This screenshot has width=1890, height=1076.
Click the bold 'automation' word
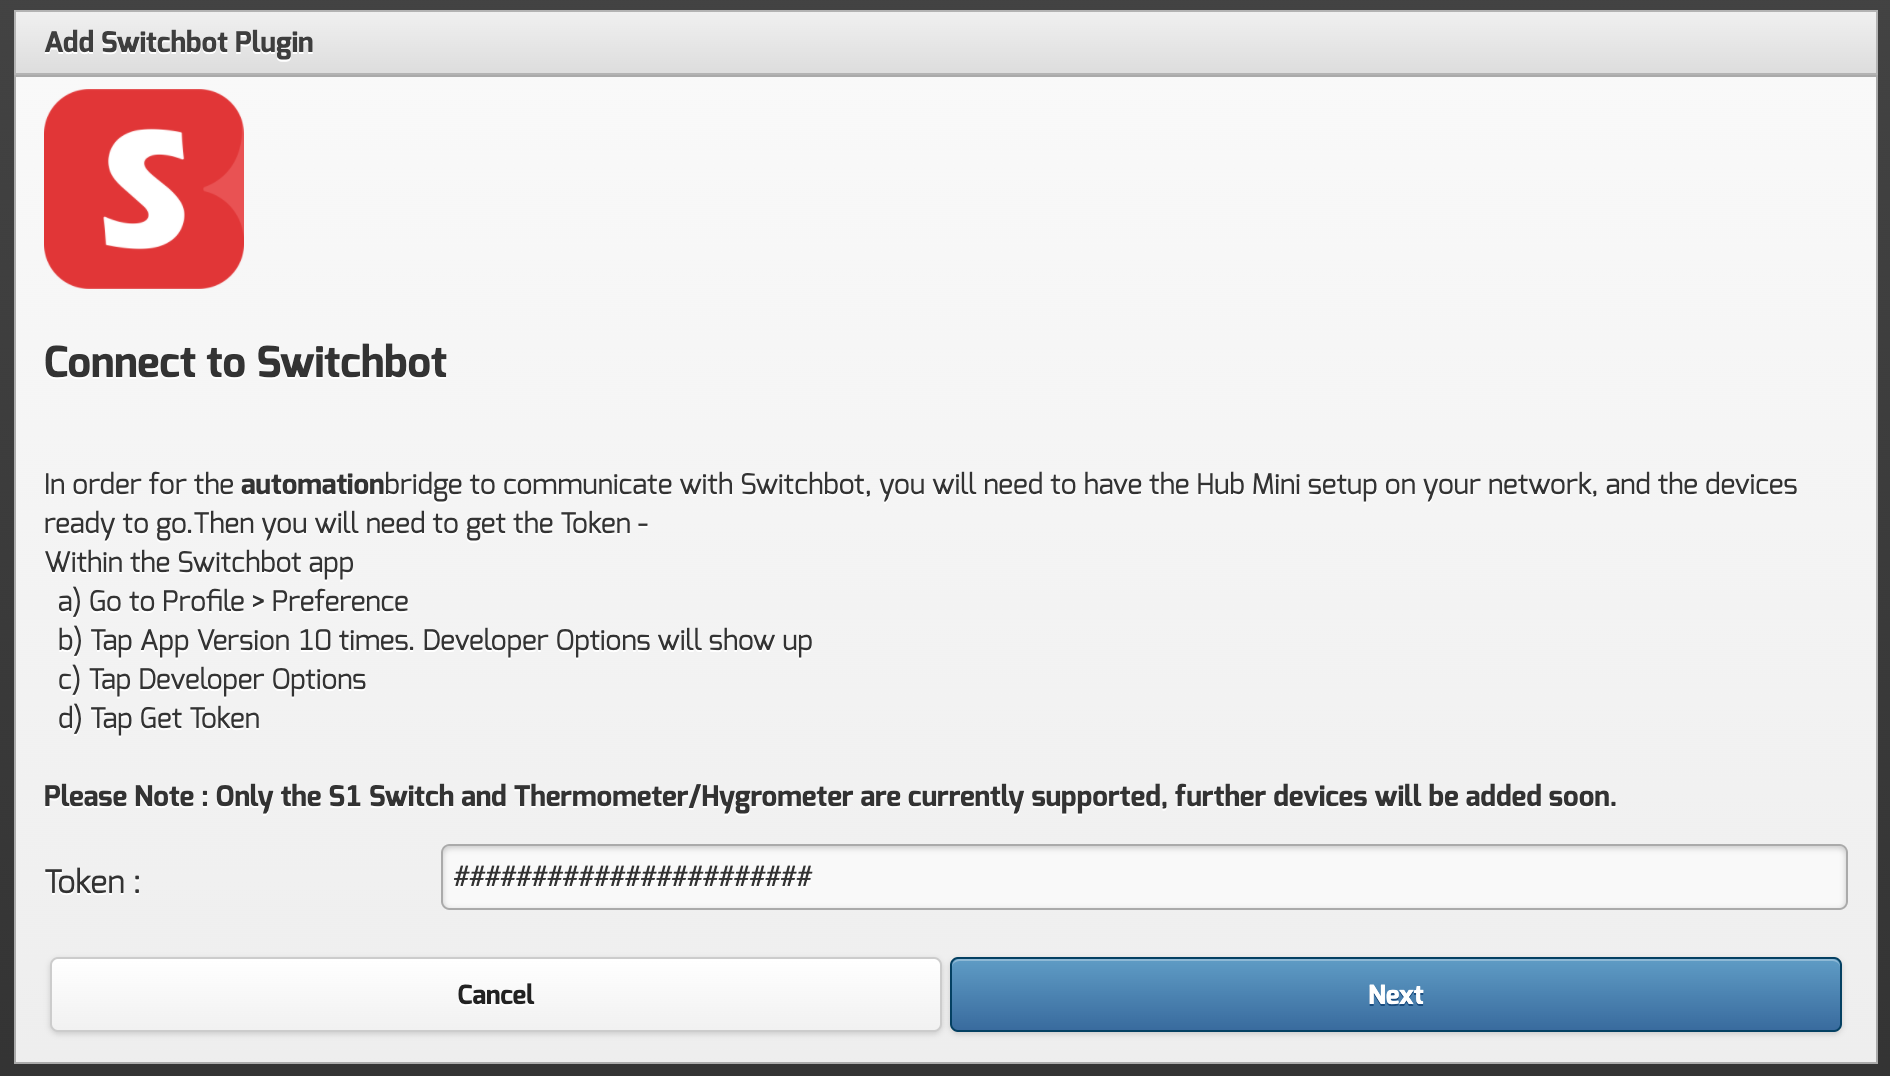312,485
